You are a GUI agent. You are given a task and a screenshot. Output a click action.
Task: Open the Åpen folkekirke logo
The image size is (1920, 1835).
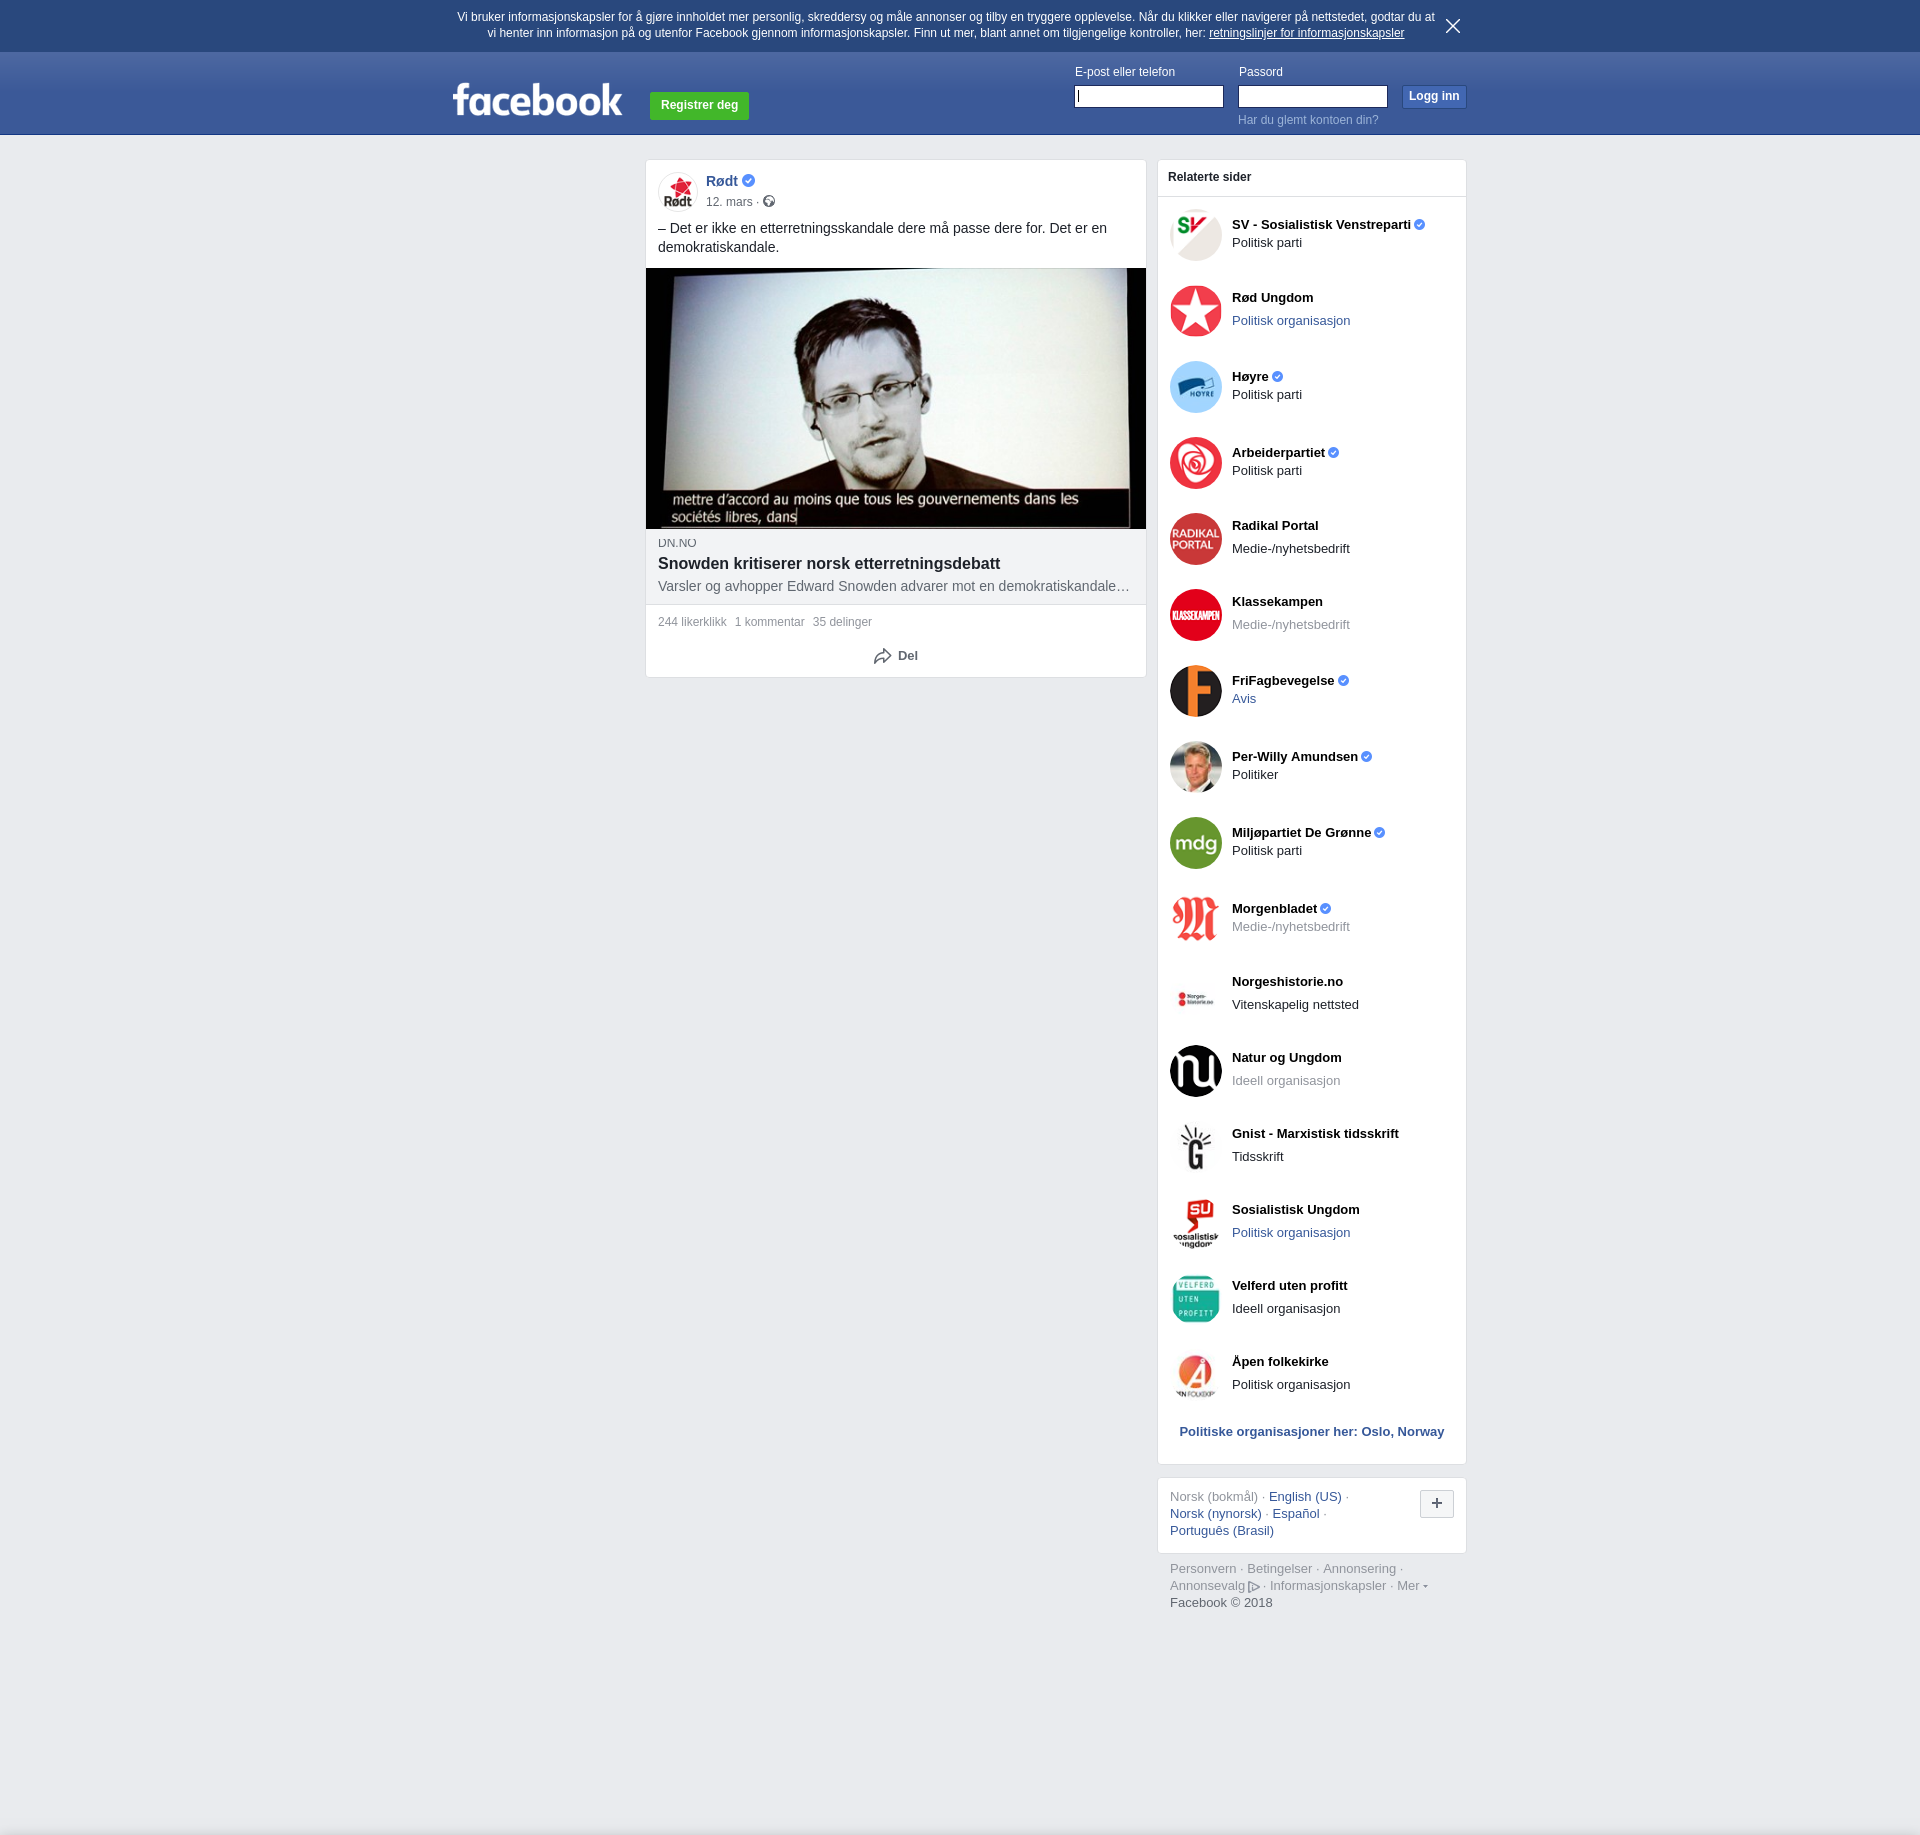click(1196, 1375)
